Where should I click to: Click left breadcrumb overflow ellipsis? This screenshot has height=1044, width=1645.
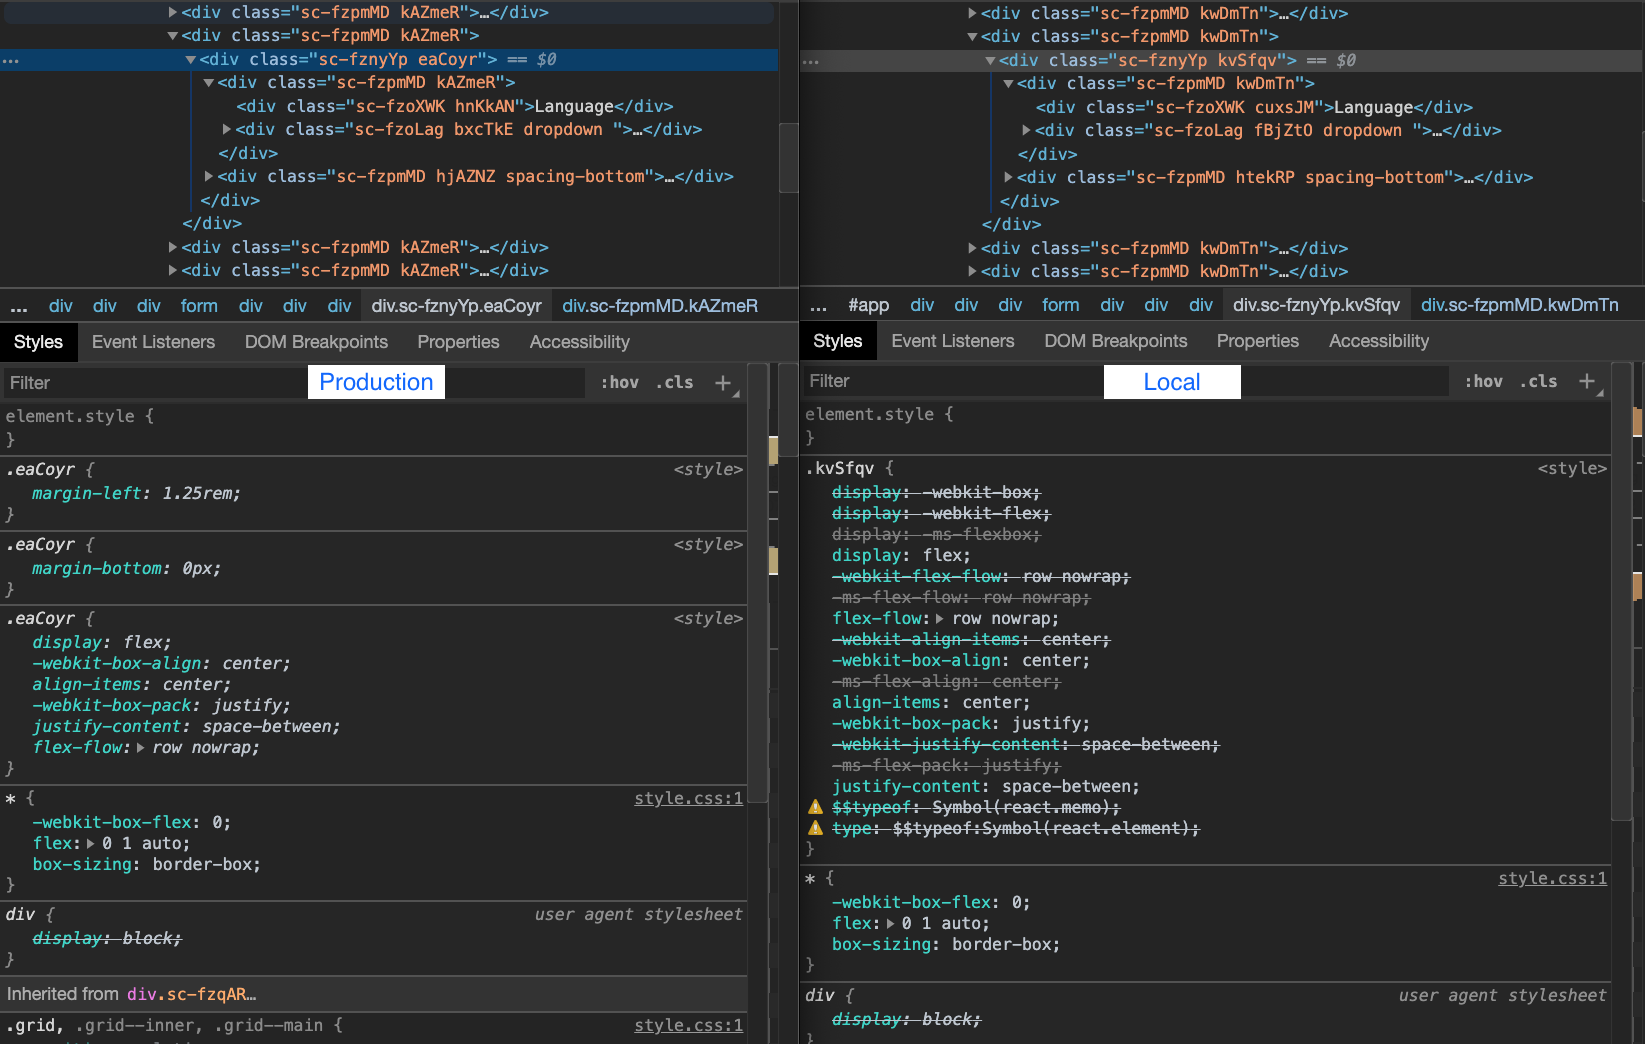(19, 306)
